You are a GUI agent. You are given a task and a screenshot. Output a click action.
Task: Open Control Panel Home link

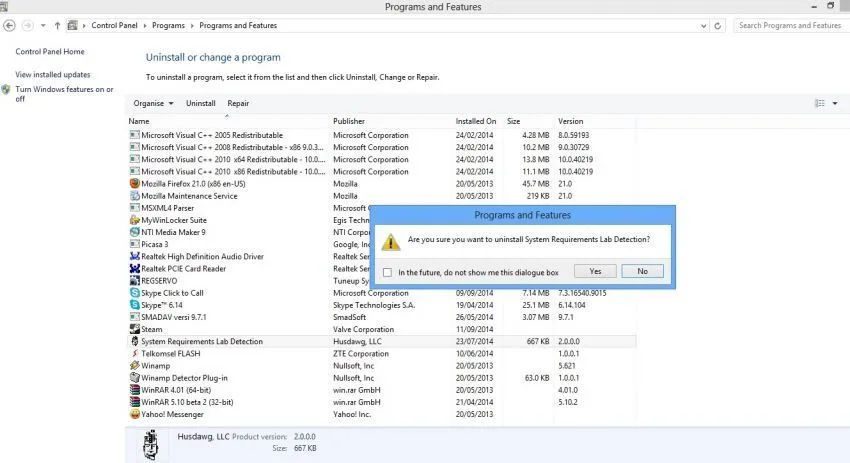(x=50, y=52)
